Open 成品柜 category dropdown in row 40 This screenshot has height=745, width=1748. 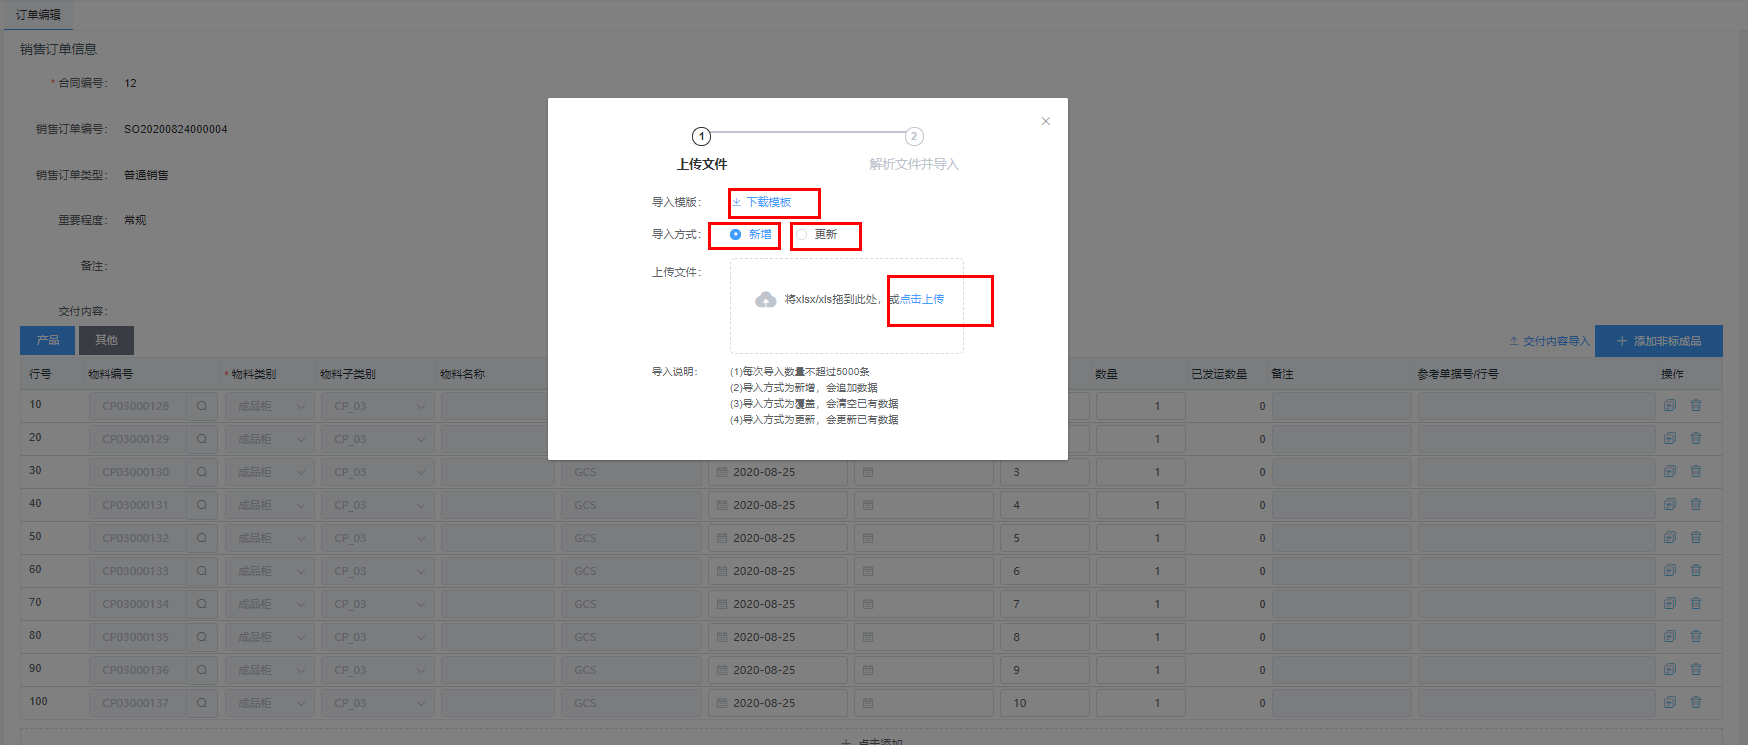(x=269, y=505)
